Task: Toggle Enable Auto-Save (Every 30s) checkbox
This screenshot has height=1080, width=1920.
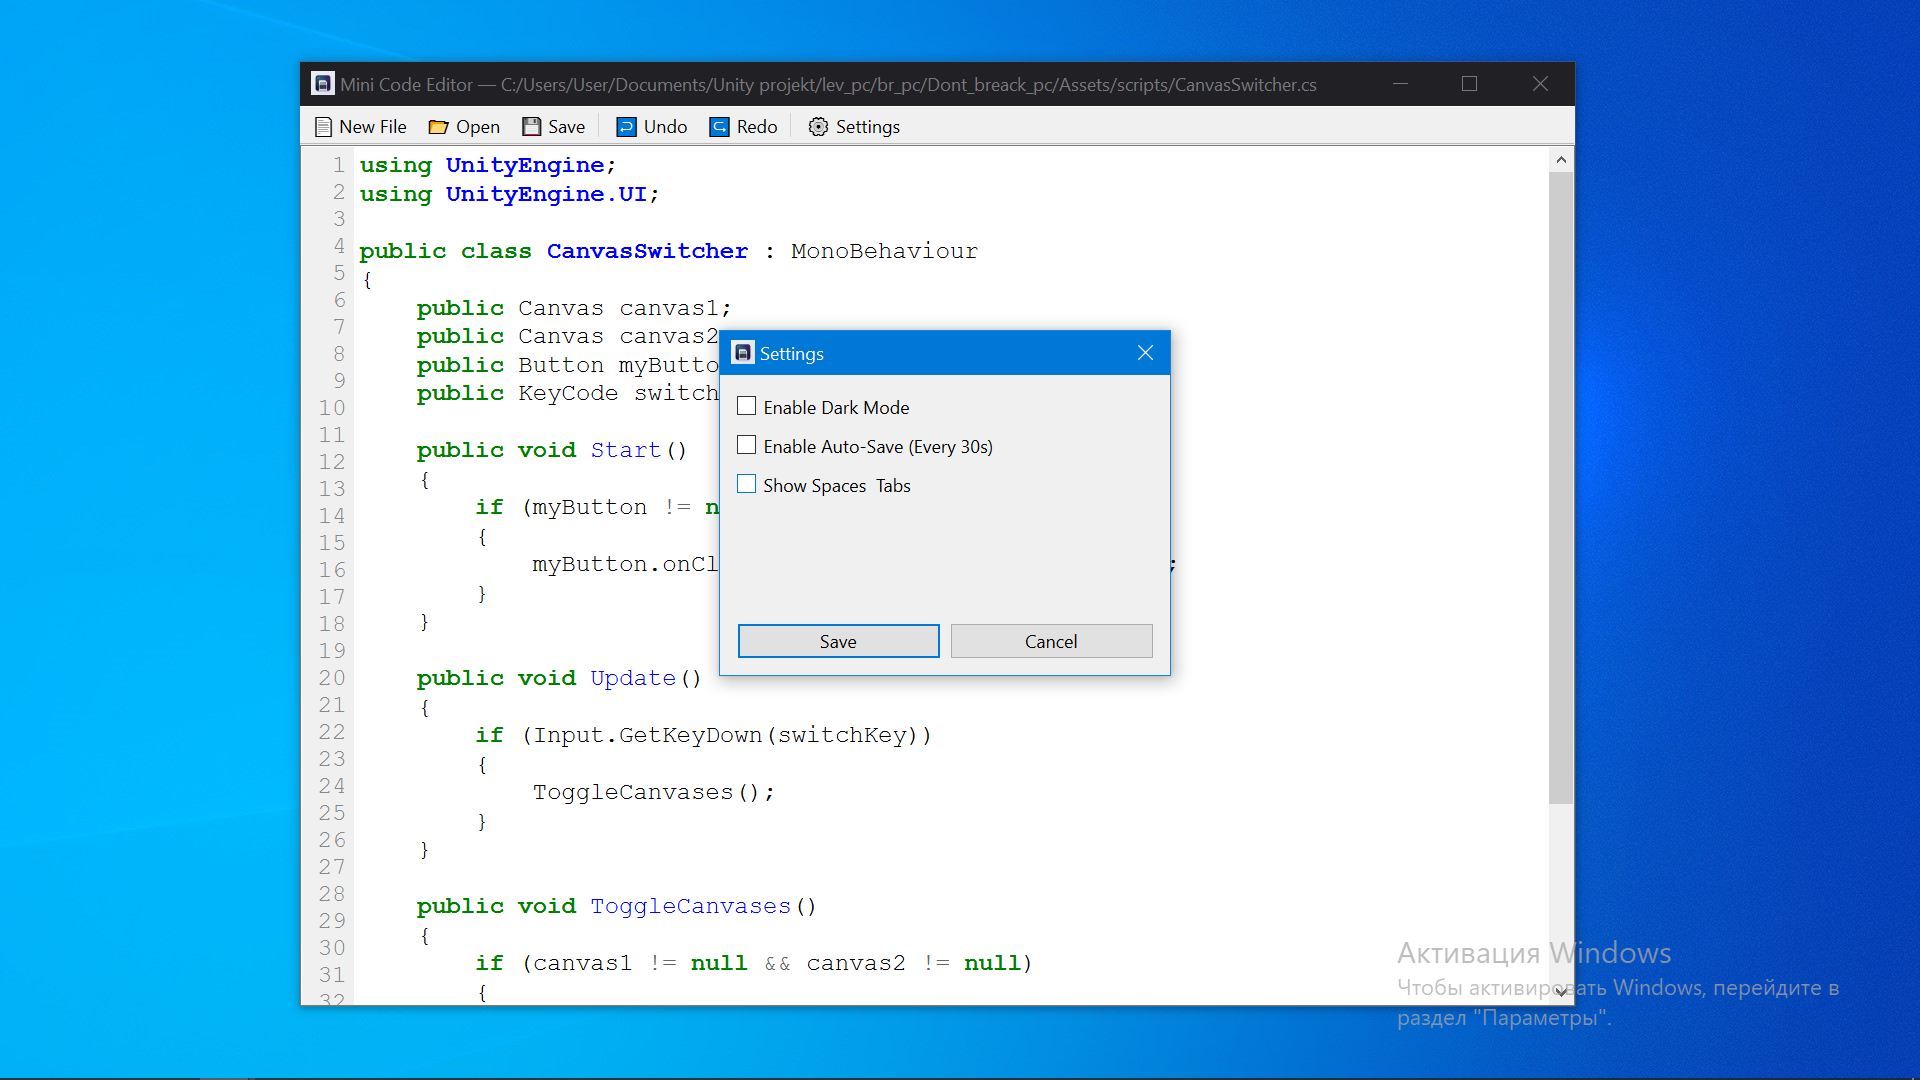Action: [x=746, y=445]
